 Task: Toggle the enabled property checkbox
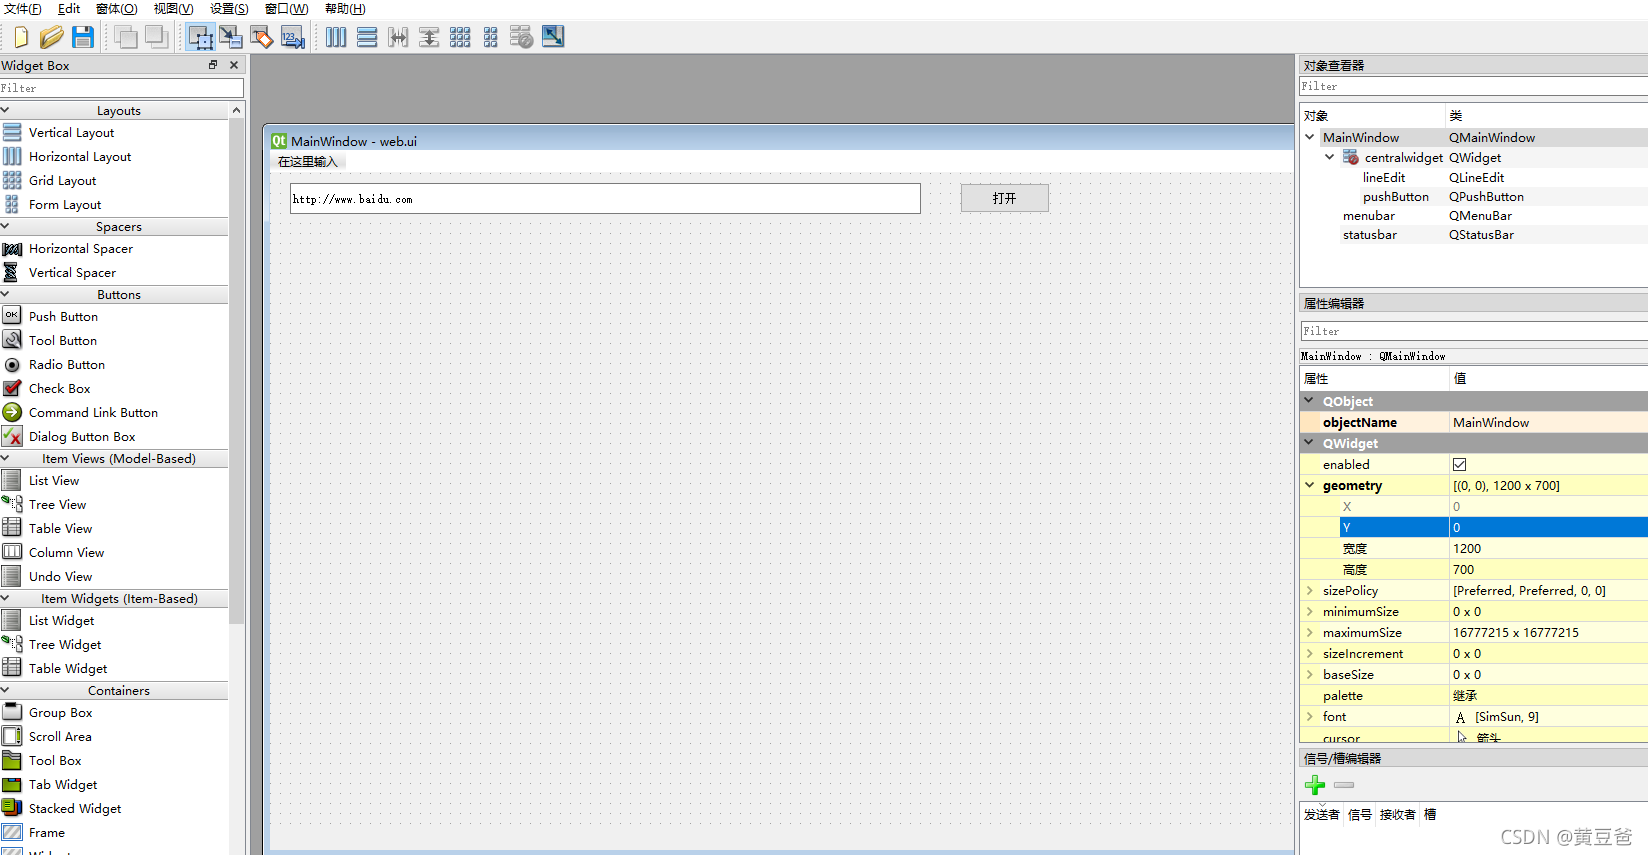[x=1459, y=464]
